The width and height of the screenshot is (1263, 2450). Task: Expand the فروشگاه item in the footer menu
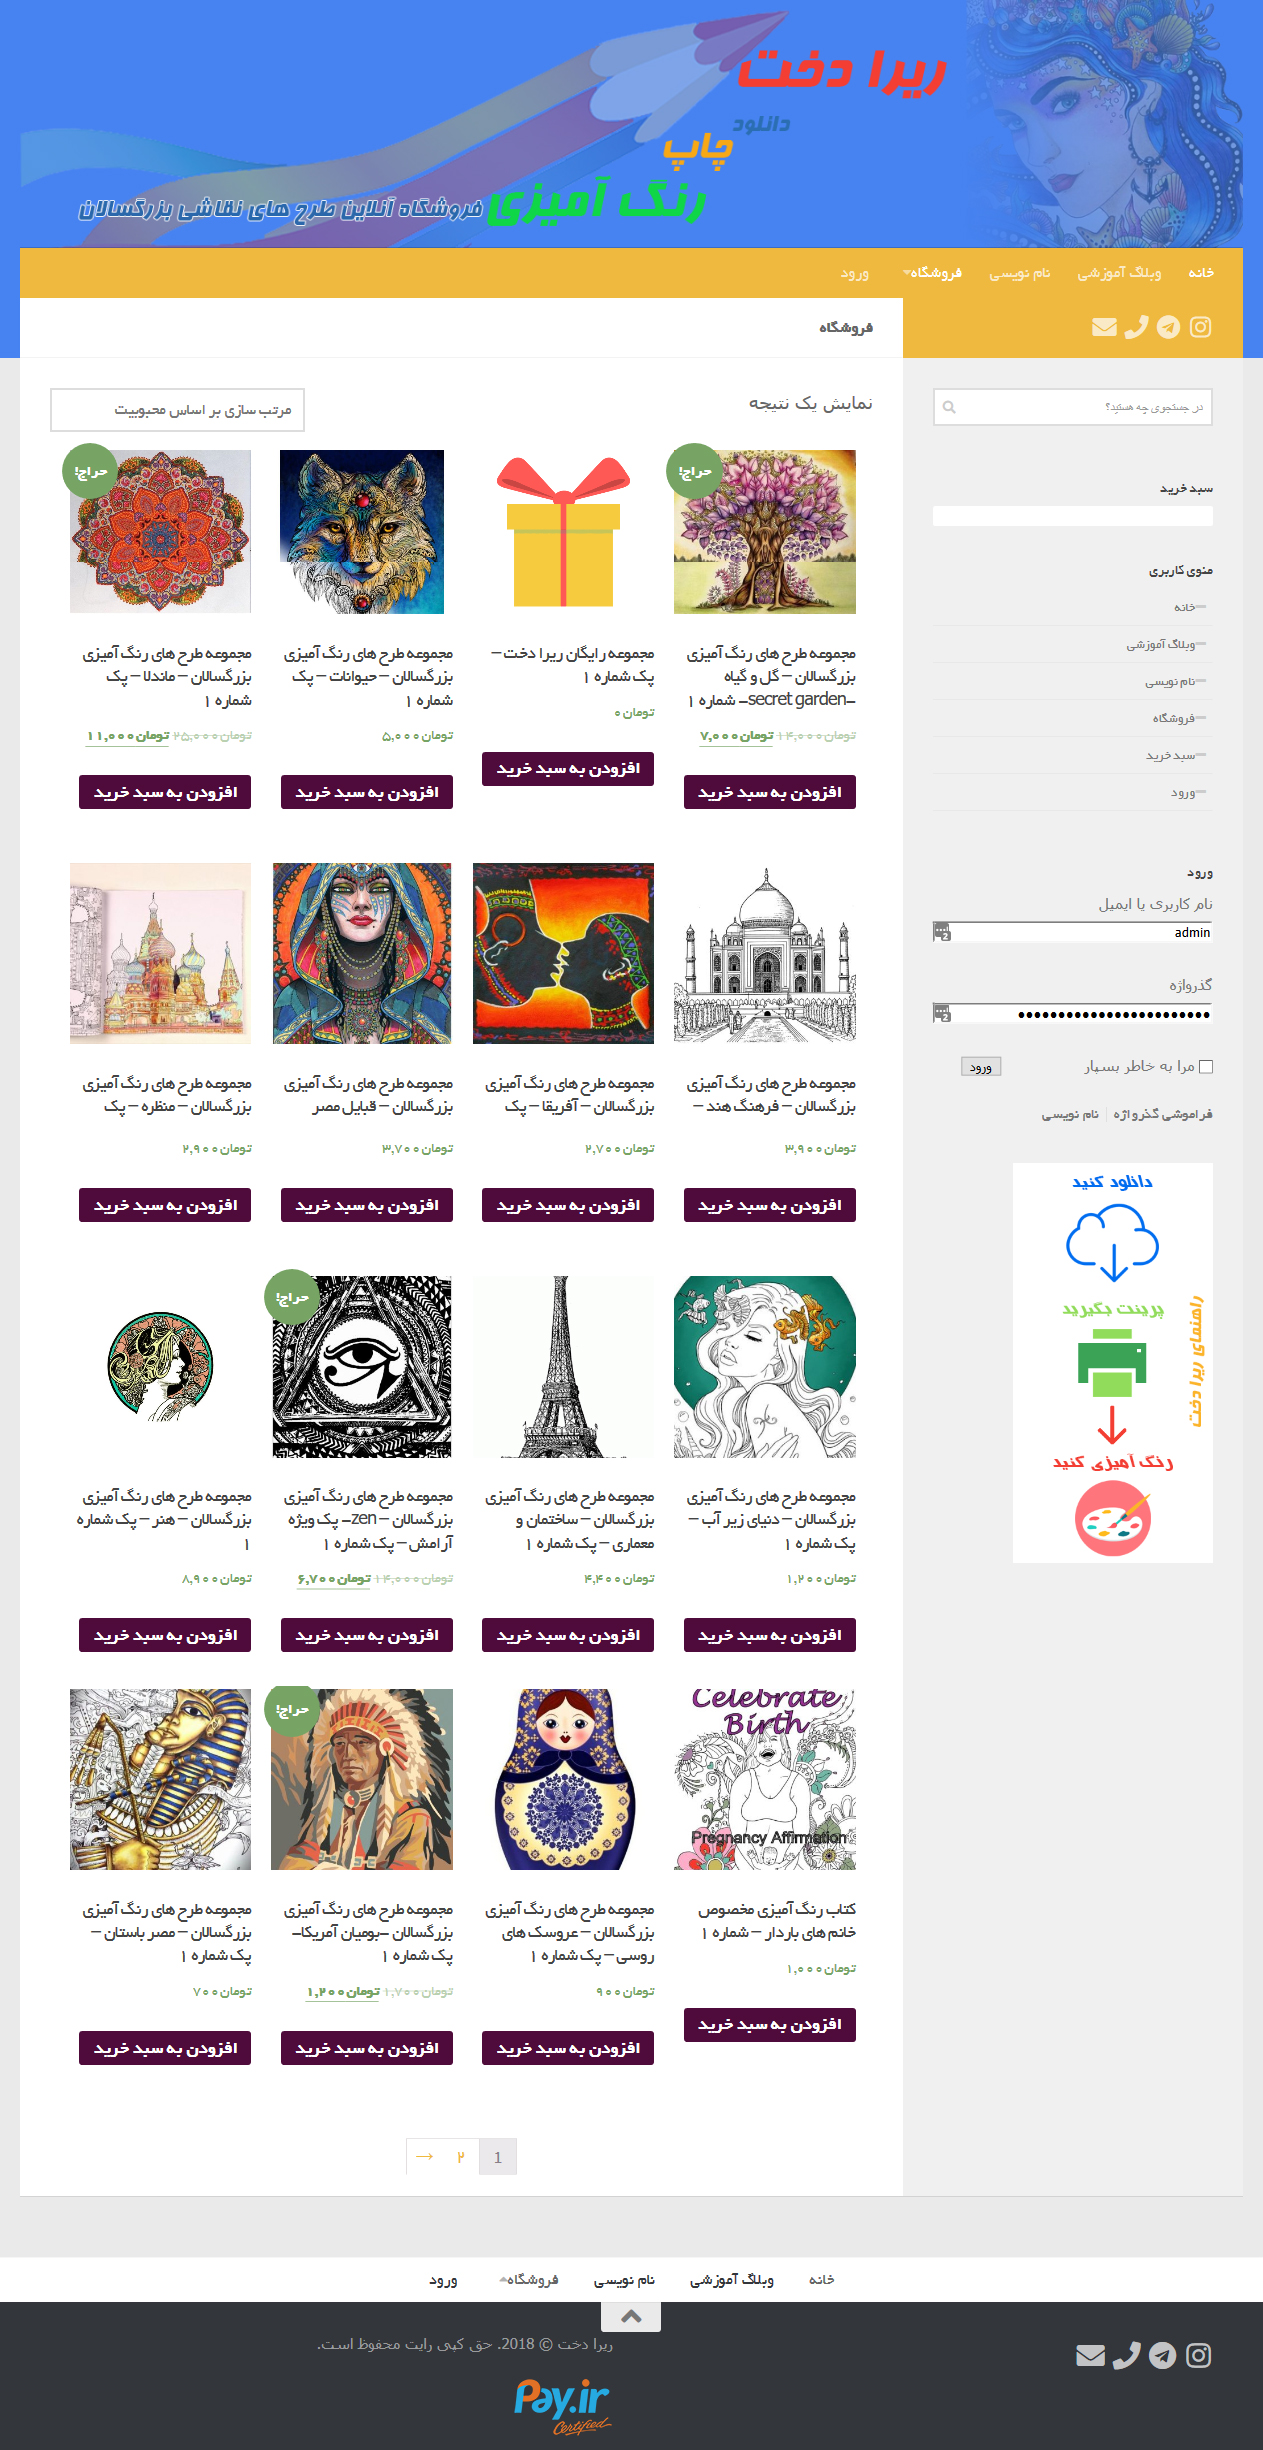point(529,2279)
